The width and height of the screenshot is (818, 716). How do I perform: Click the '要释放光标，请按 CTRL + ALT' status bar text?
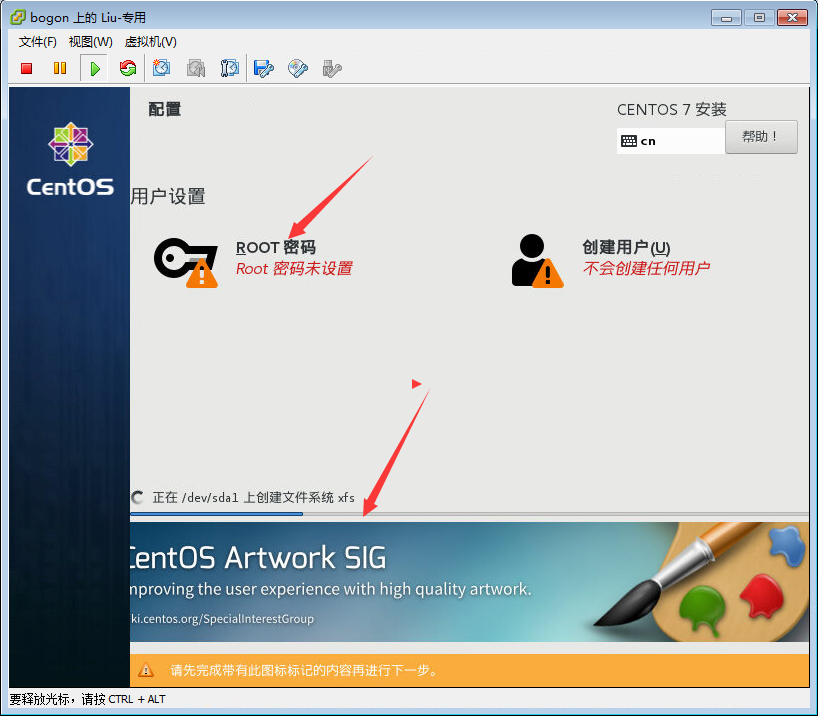click(x=88, y=699)
